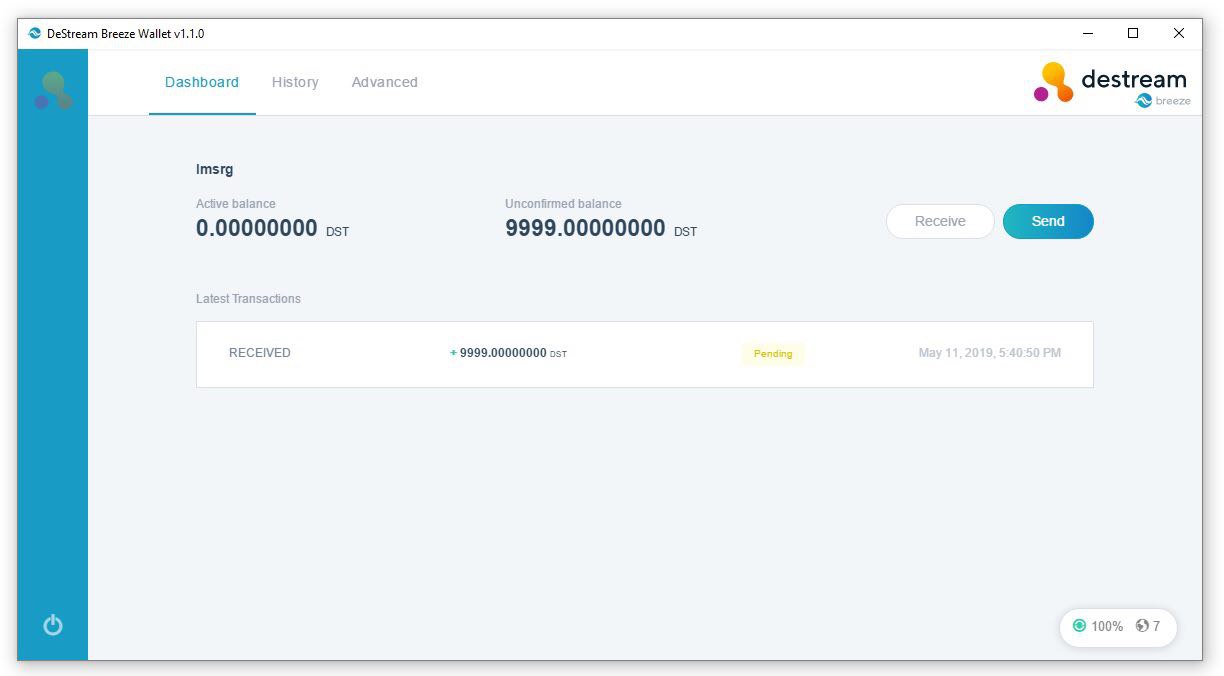
Task: Open the Dashboard tab
Action: point(202,82)
